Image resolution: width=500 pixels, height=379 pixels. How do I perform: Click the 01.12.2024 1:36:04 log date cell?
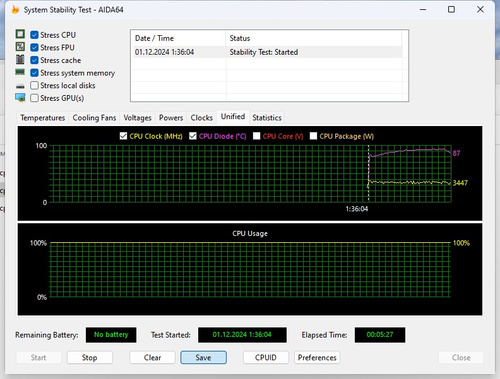pyautogui.click(x=164, y=52)
